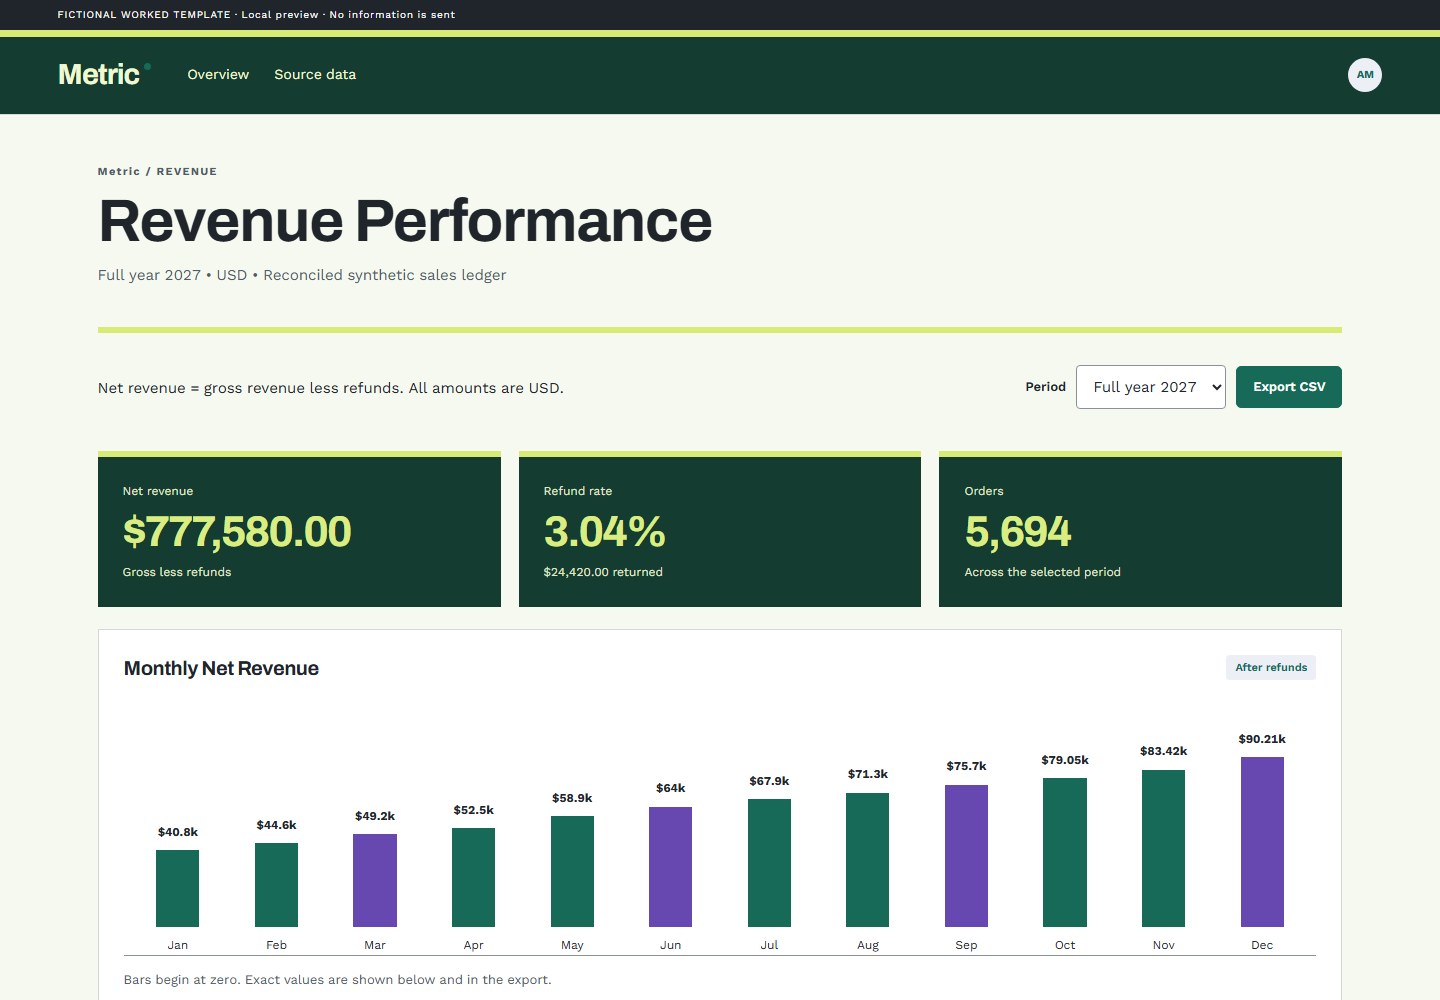Select the purple March bar
The image size is (1440, 1000).
coord(375,880)
